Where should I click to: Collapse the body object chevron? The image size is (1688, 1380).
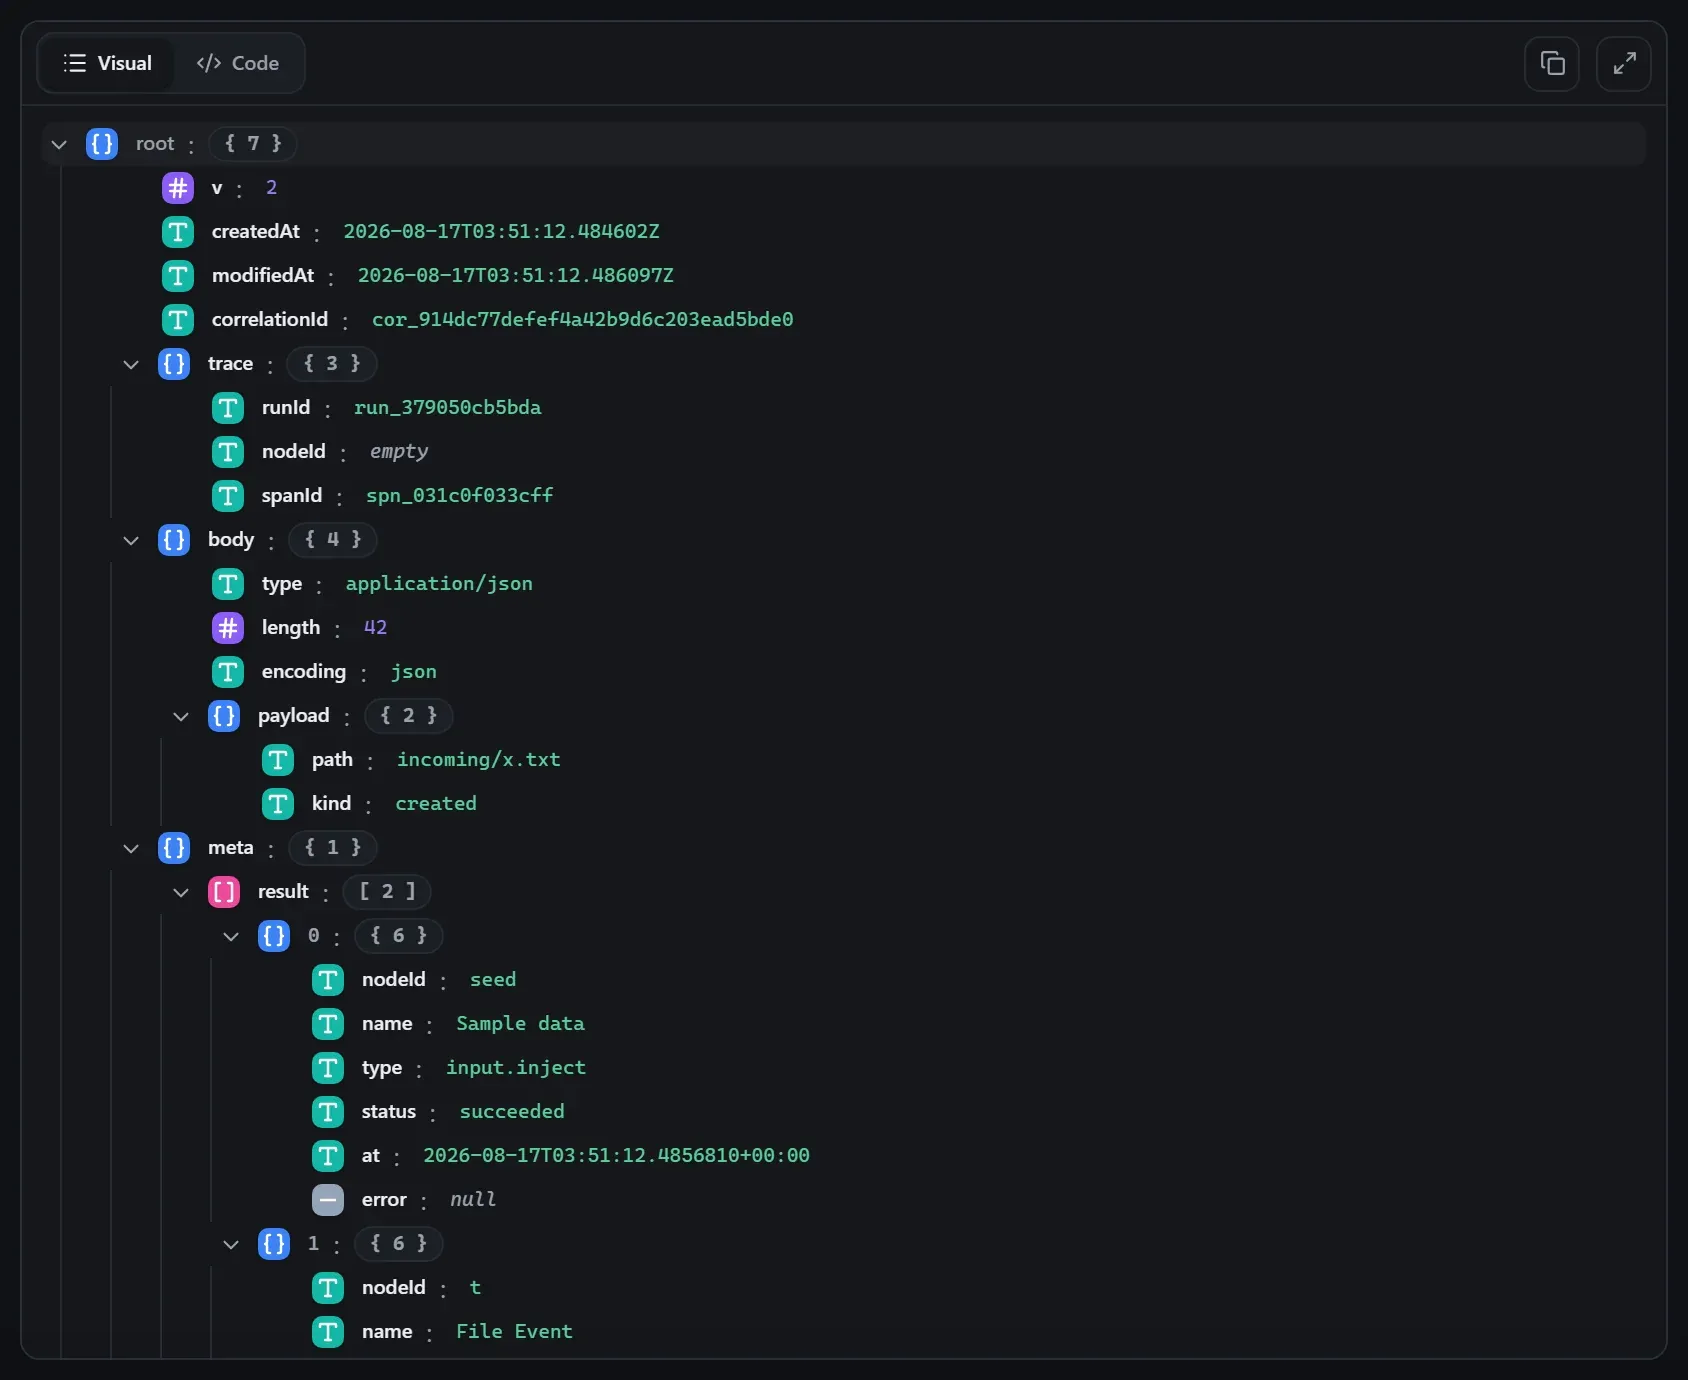point(131,540)
